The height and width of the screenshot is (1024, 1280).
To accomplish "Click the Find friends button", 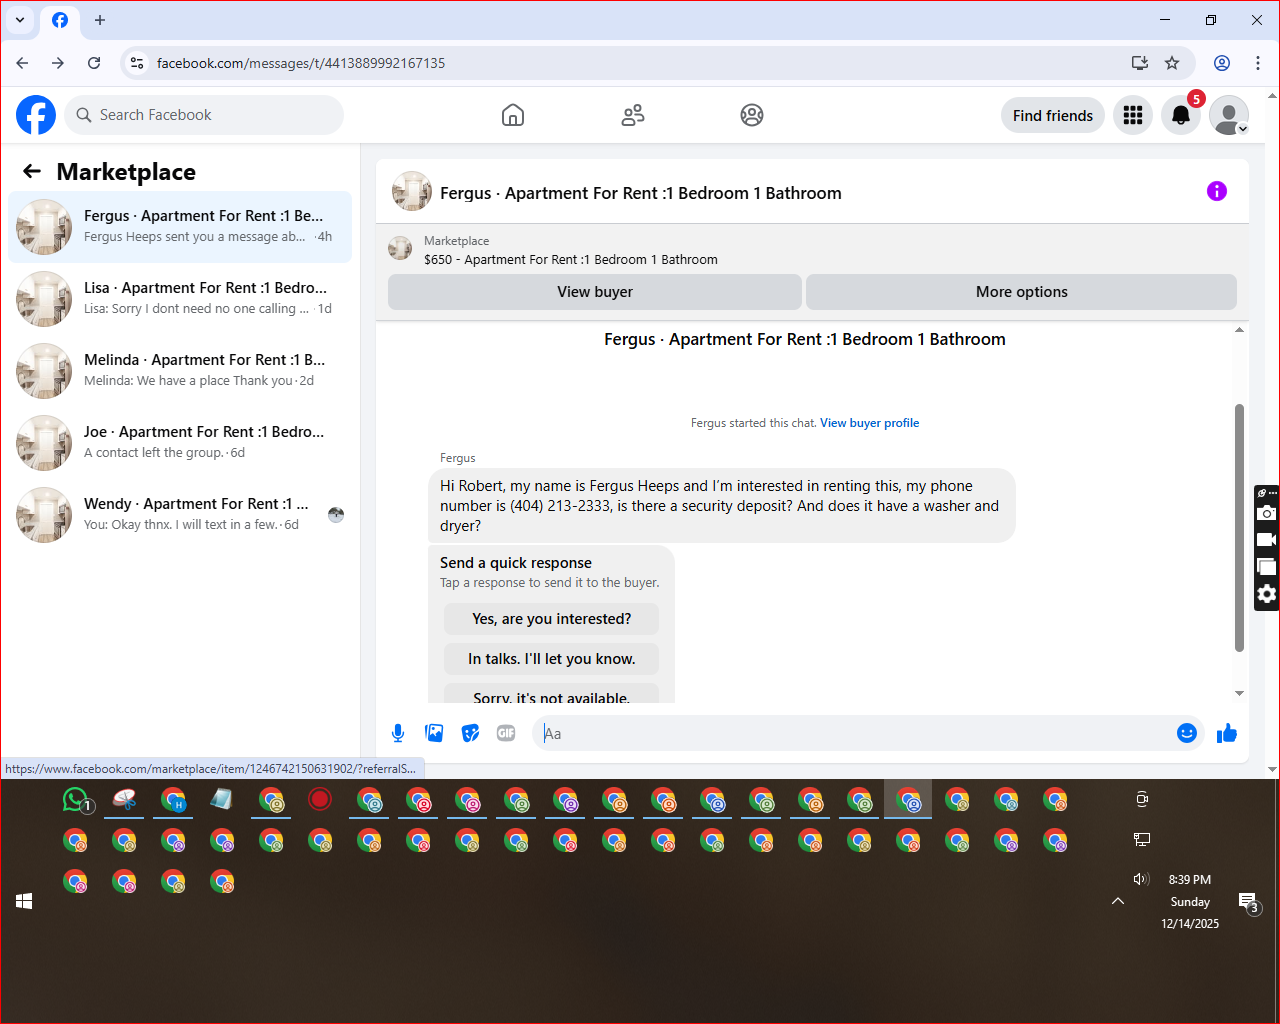I will pos(1053,116).
